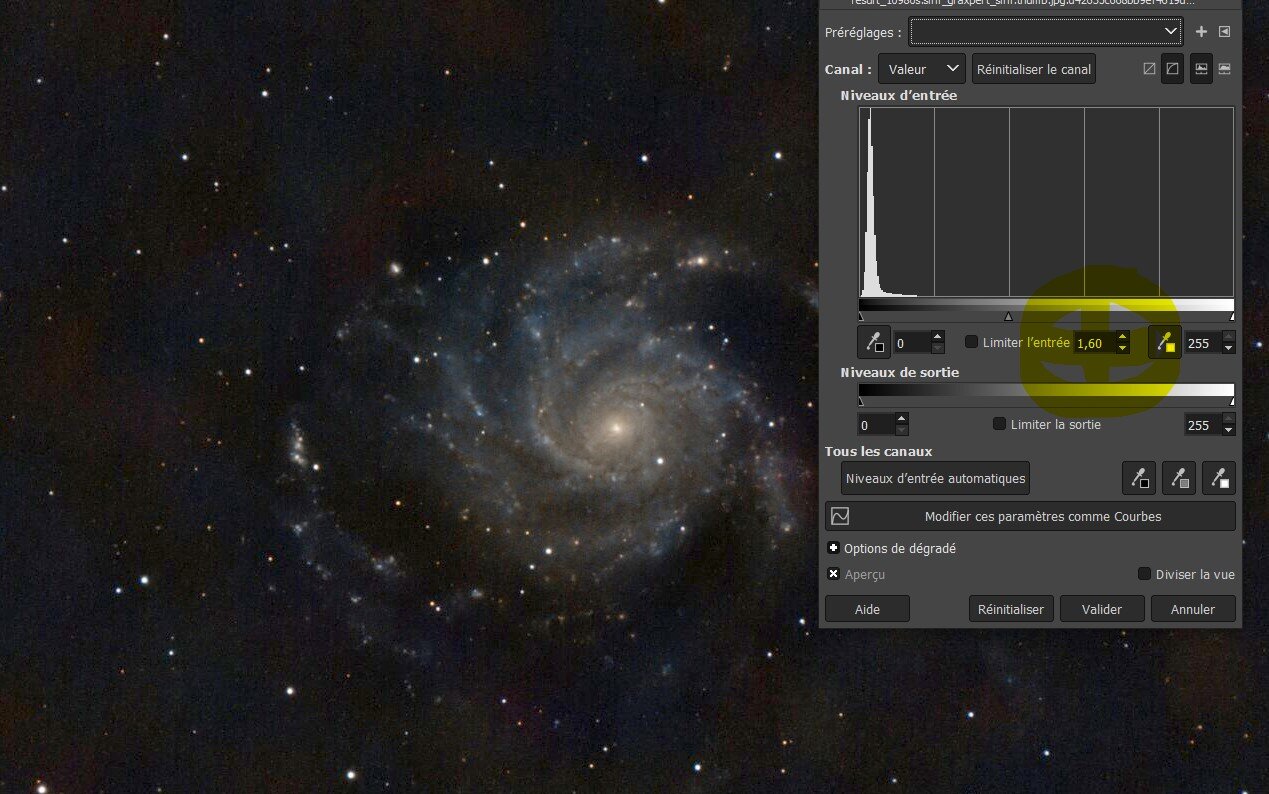Pick input white point with eyedropper

coord(1164,342)
